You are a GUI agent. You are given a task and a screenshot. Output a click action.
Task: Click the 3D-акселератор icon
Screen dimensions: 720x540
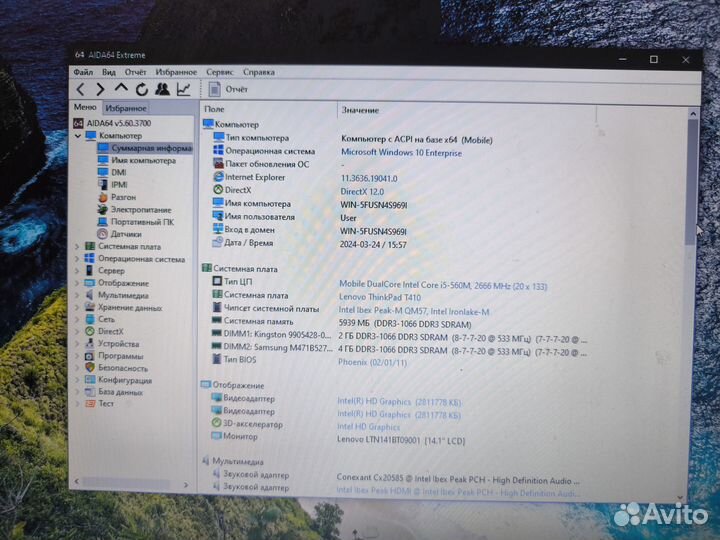pyautogui.click(x=216, y=423)
